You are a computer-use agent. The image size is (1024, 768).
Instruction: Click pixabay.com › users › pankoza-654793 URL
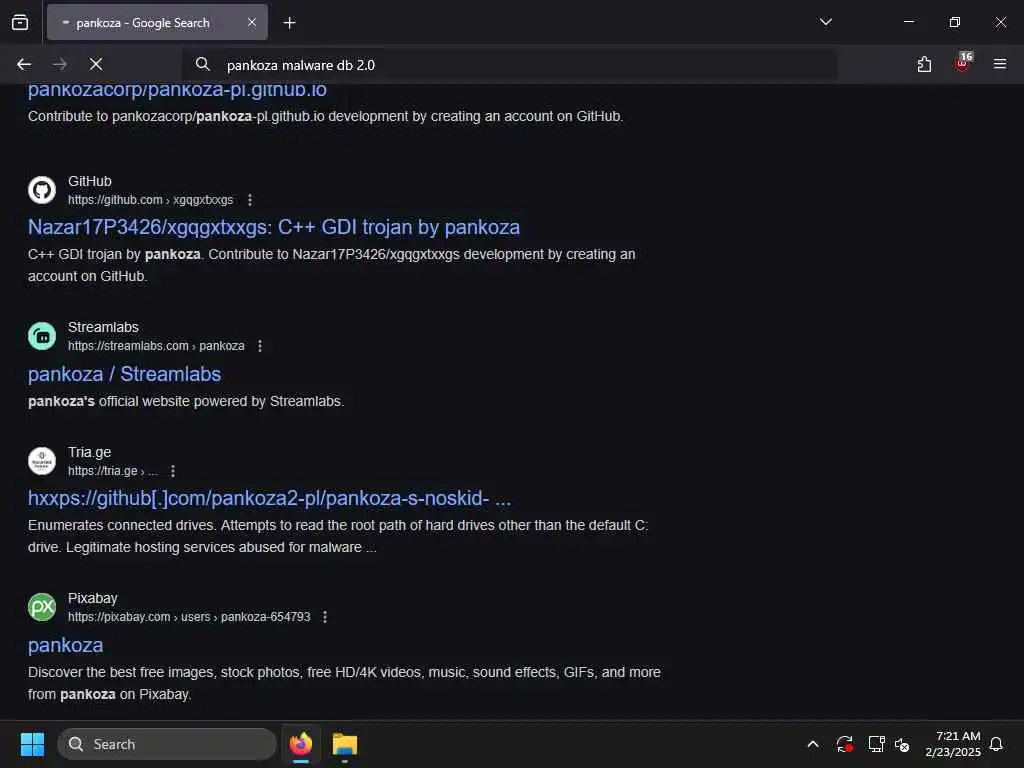tap(189, 617)
